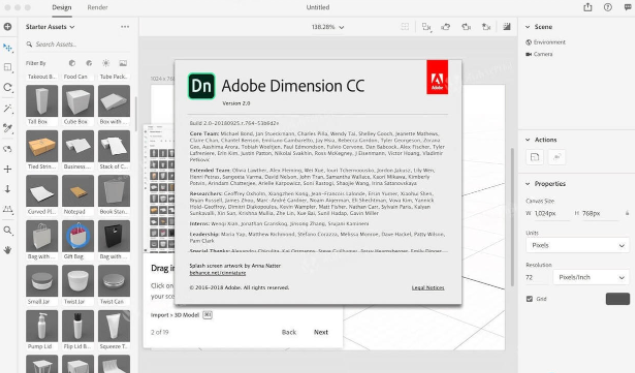Activate the Zoom magnifier tool
The image size is (635, 373).
click(x=8, y=230)
